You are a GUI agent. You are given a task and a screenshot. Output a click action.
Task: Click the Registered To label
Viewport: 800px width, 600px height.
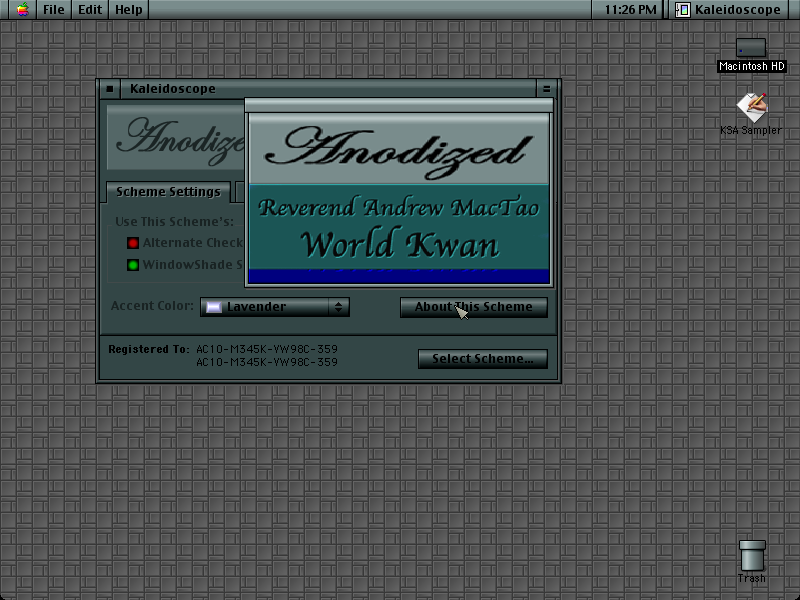[x=148, y=349]
